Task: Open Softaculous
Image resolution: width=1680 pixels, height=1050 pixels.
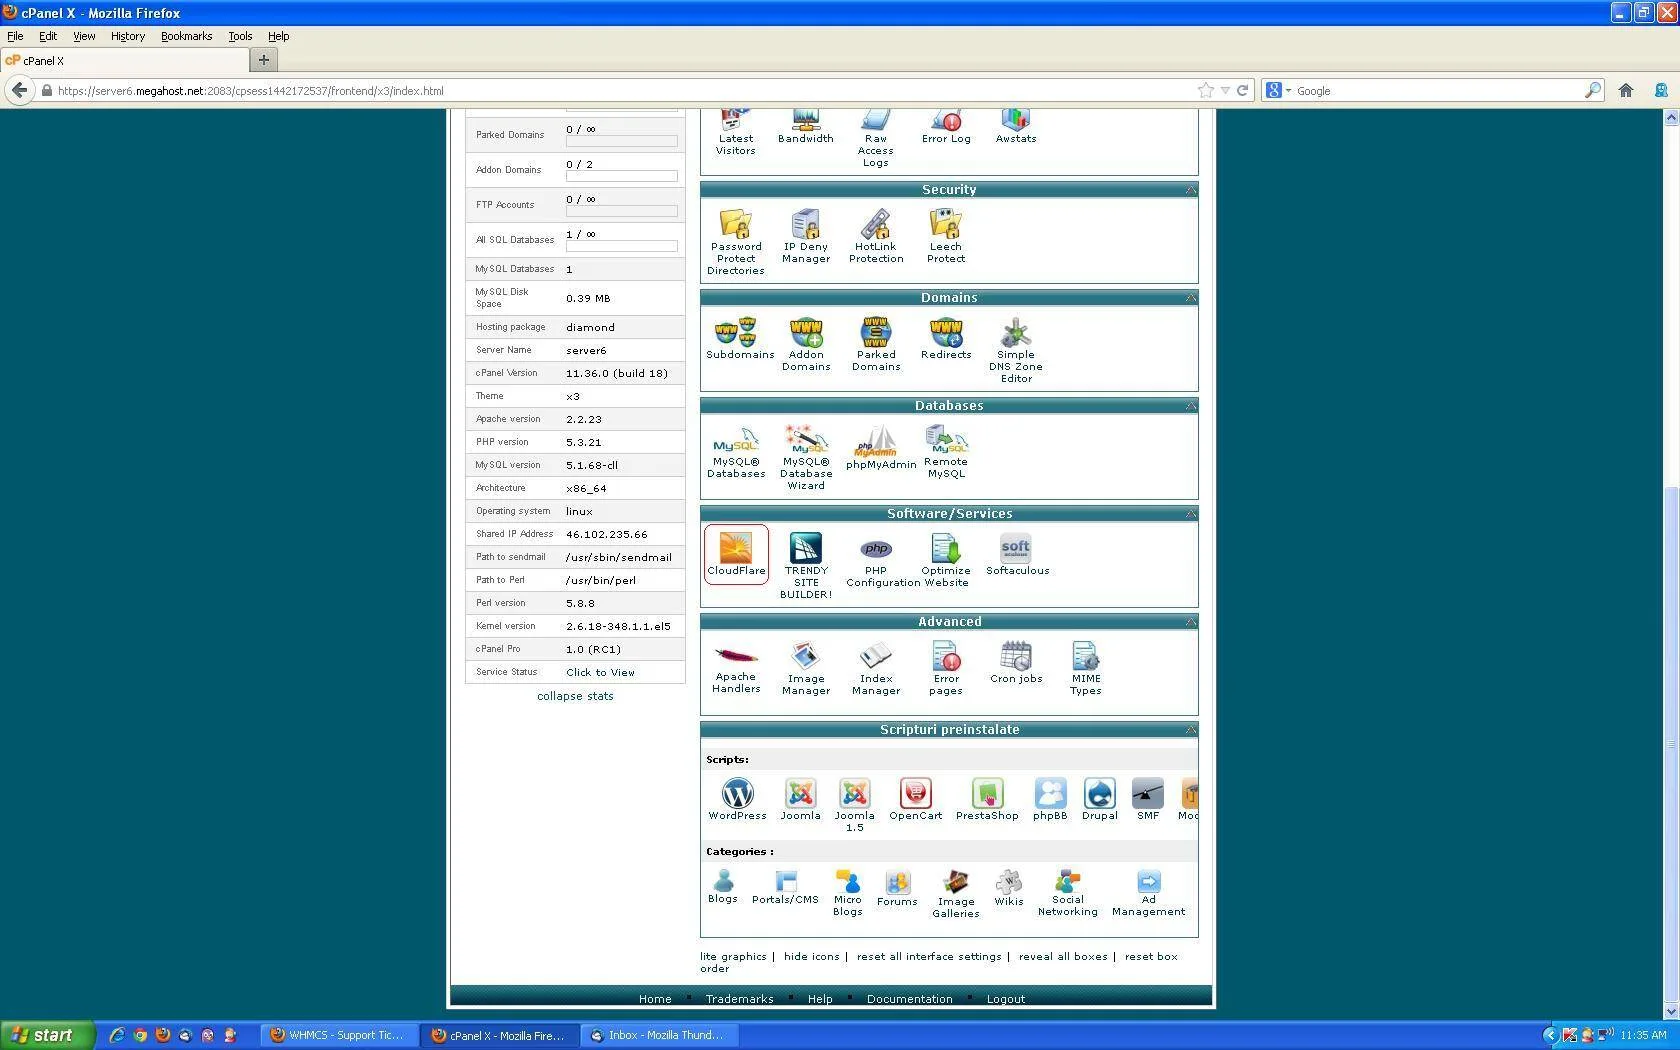Action: click(x=1017, y=554)
